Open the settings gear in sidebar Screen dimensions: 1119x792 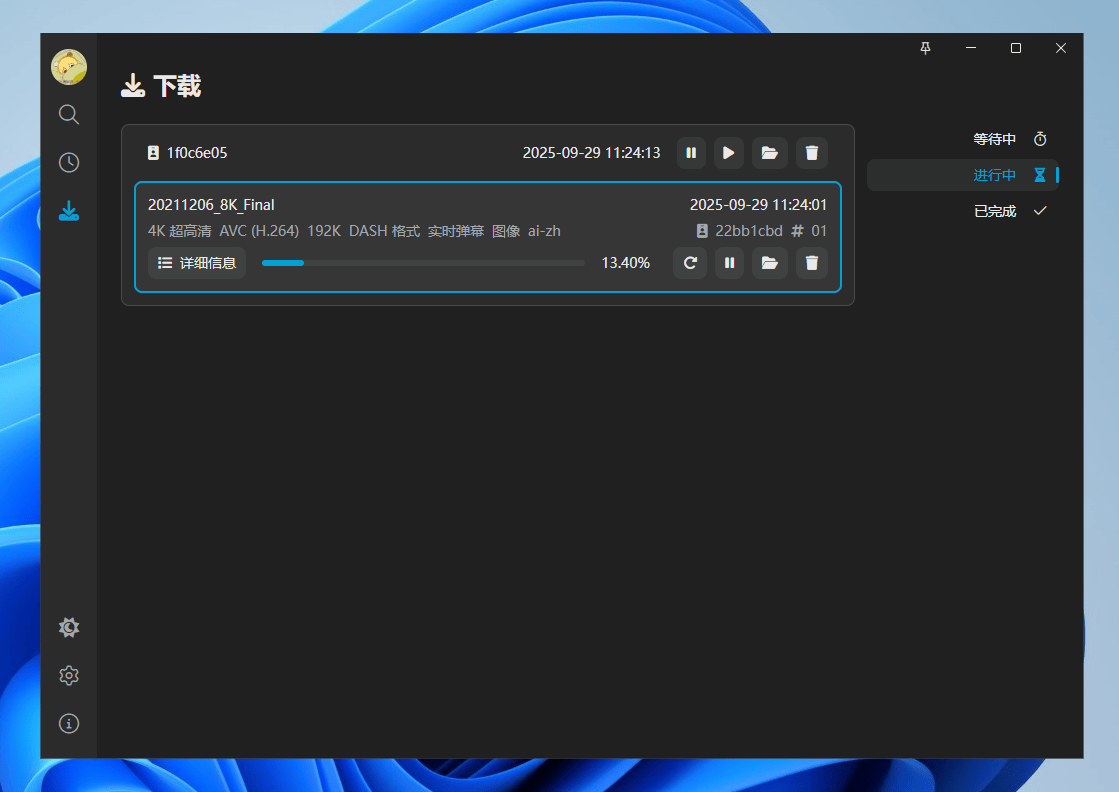click(69, 676)
